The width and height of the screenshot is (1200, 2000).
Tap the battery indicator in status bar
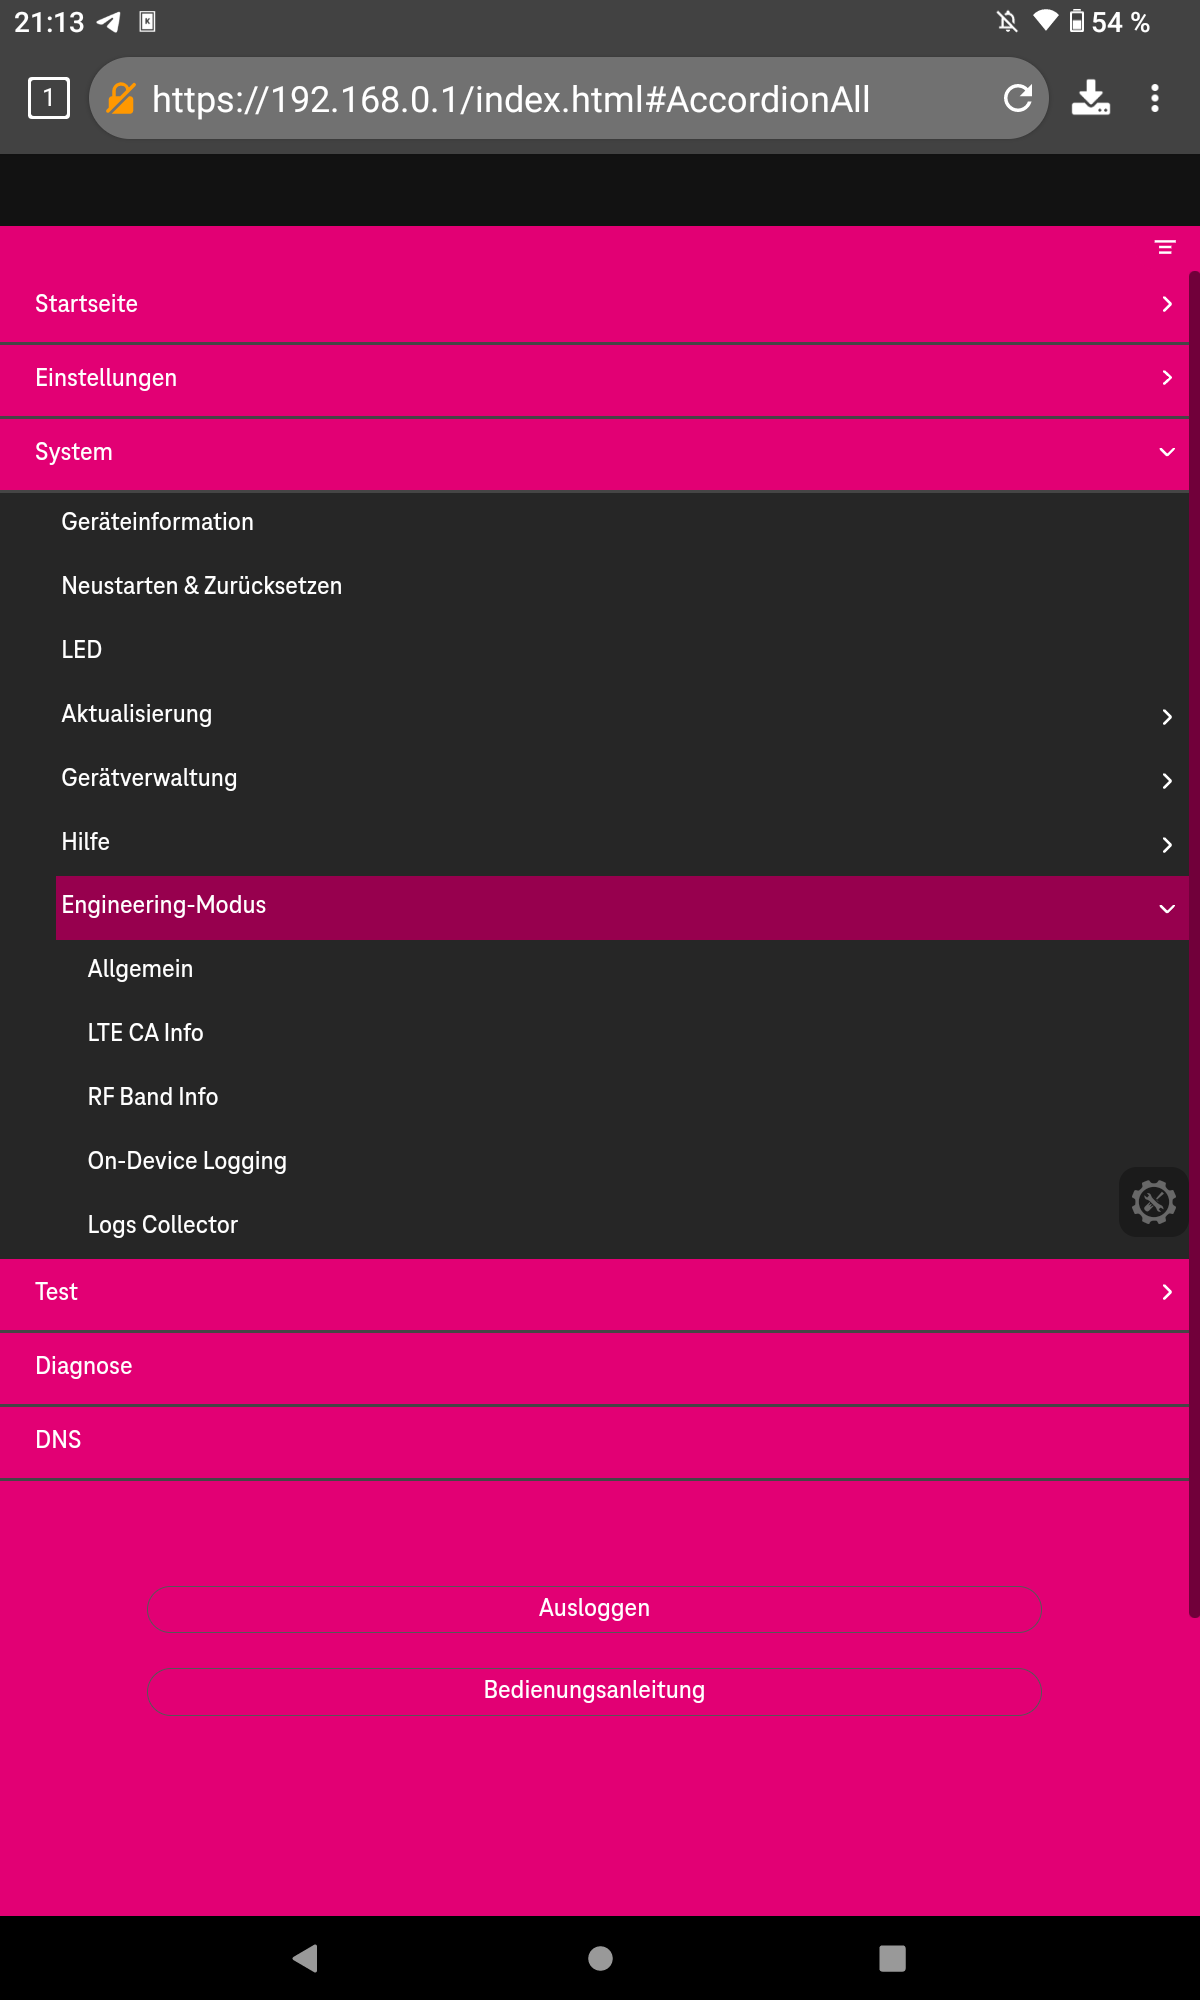point(1077,21)
